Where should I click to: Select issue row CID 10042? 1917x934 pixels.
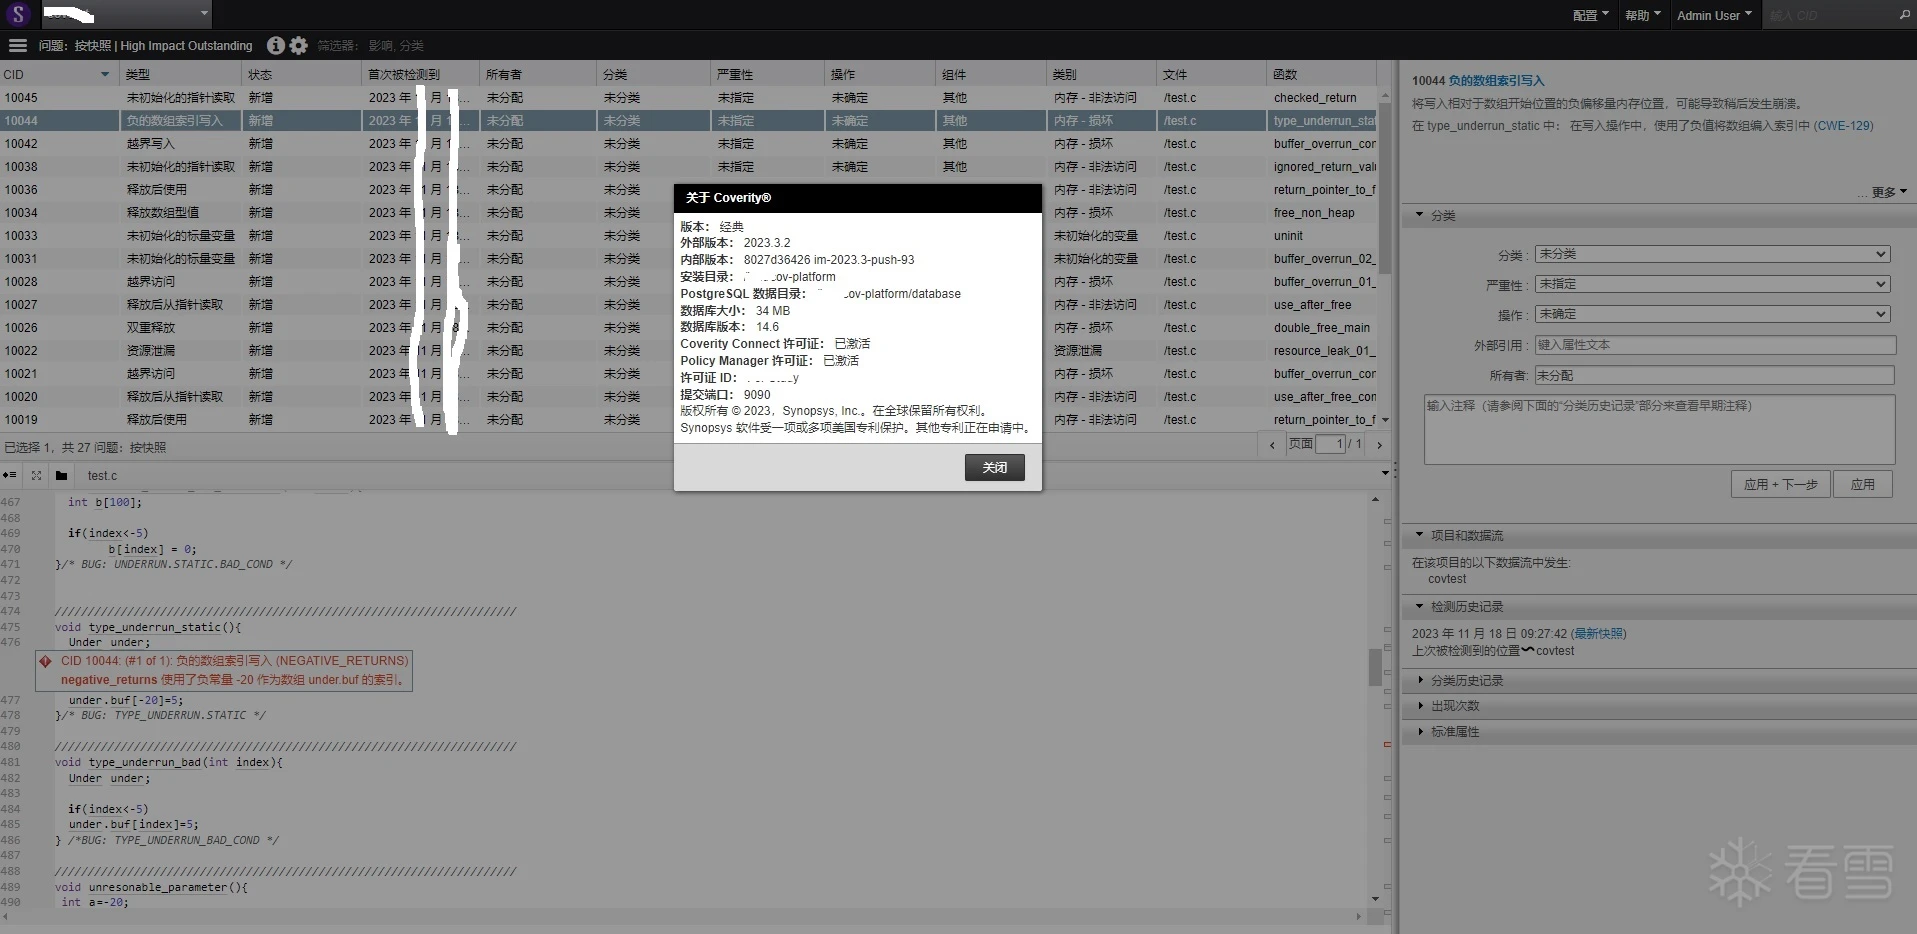[x=688, y=144]
